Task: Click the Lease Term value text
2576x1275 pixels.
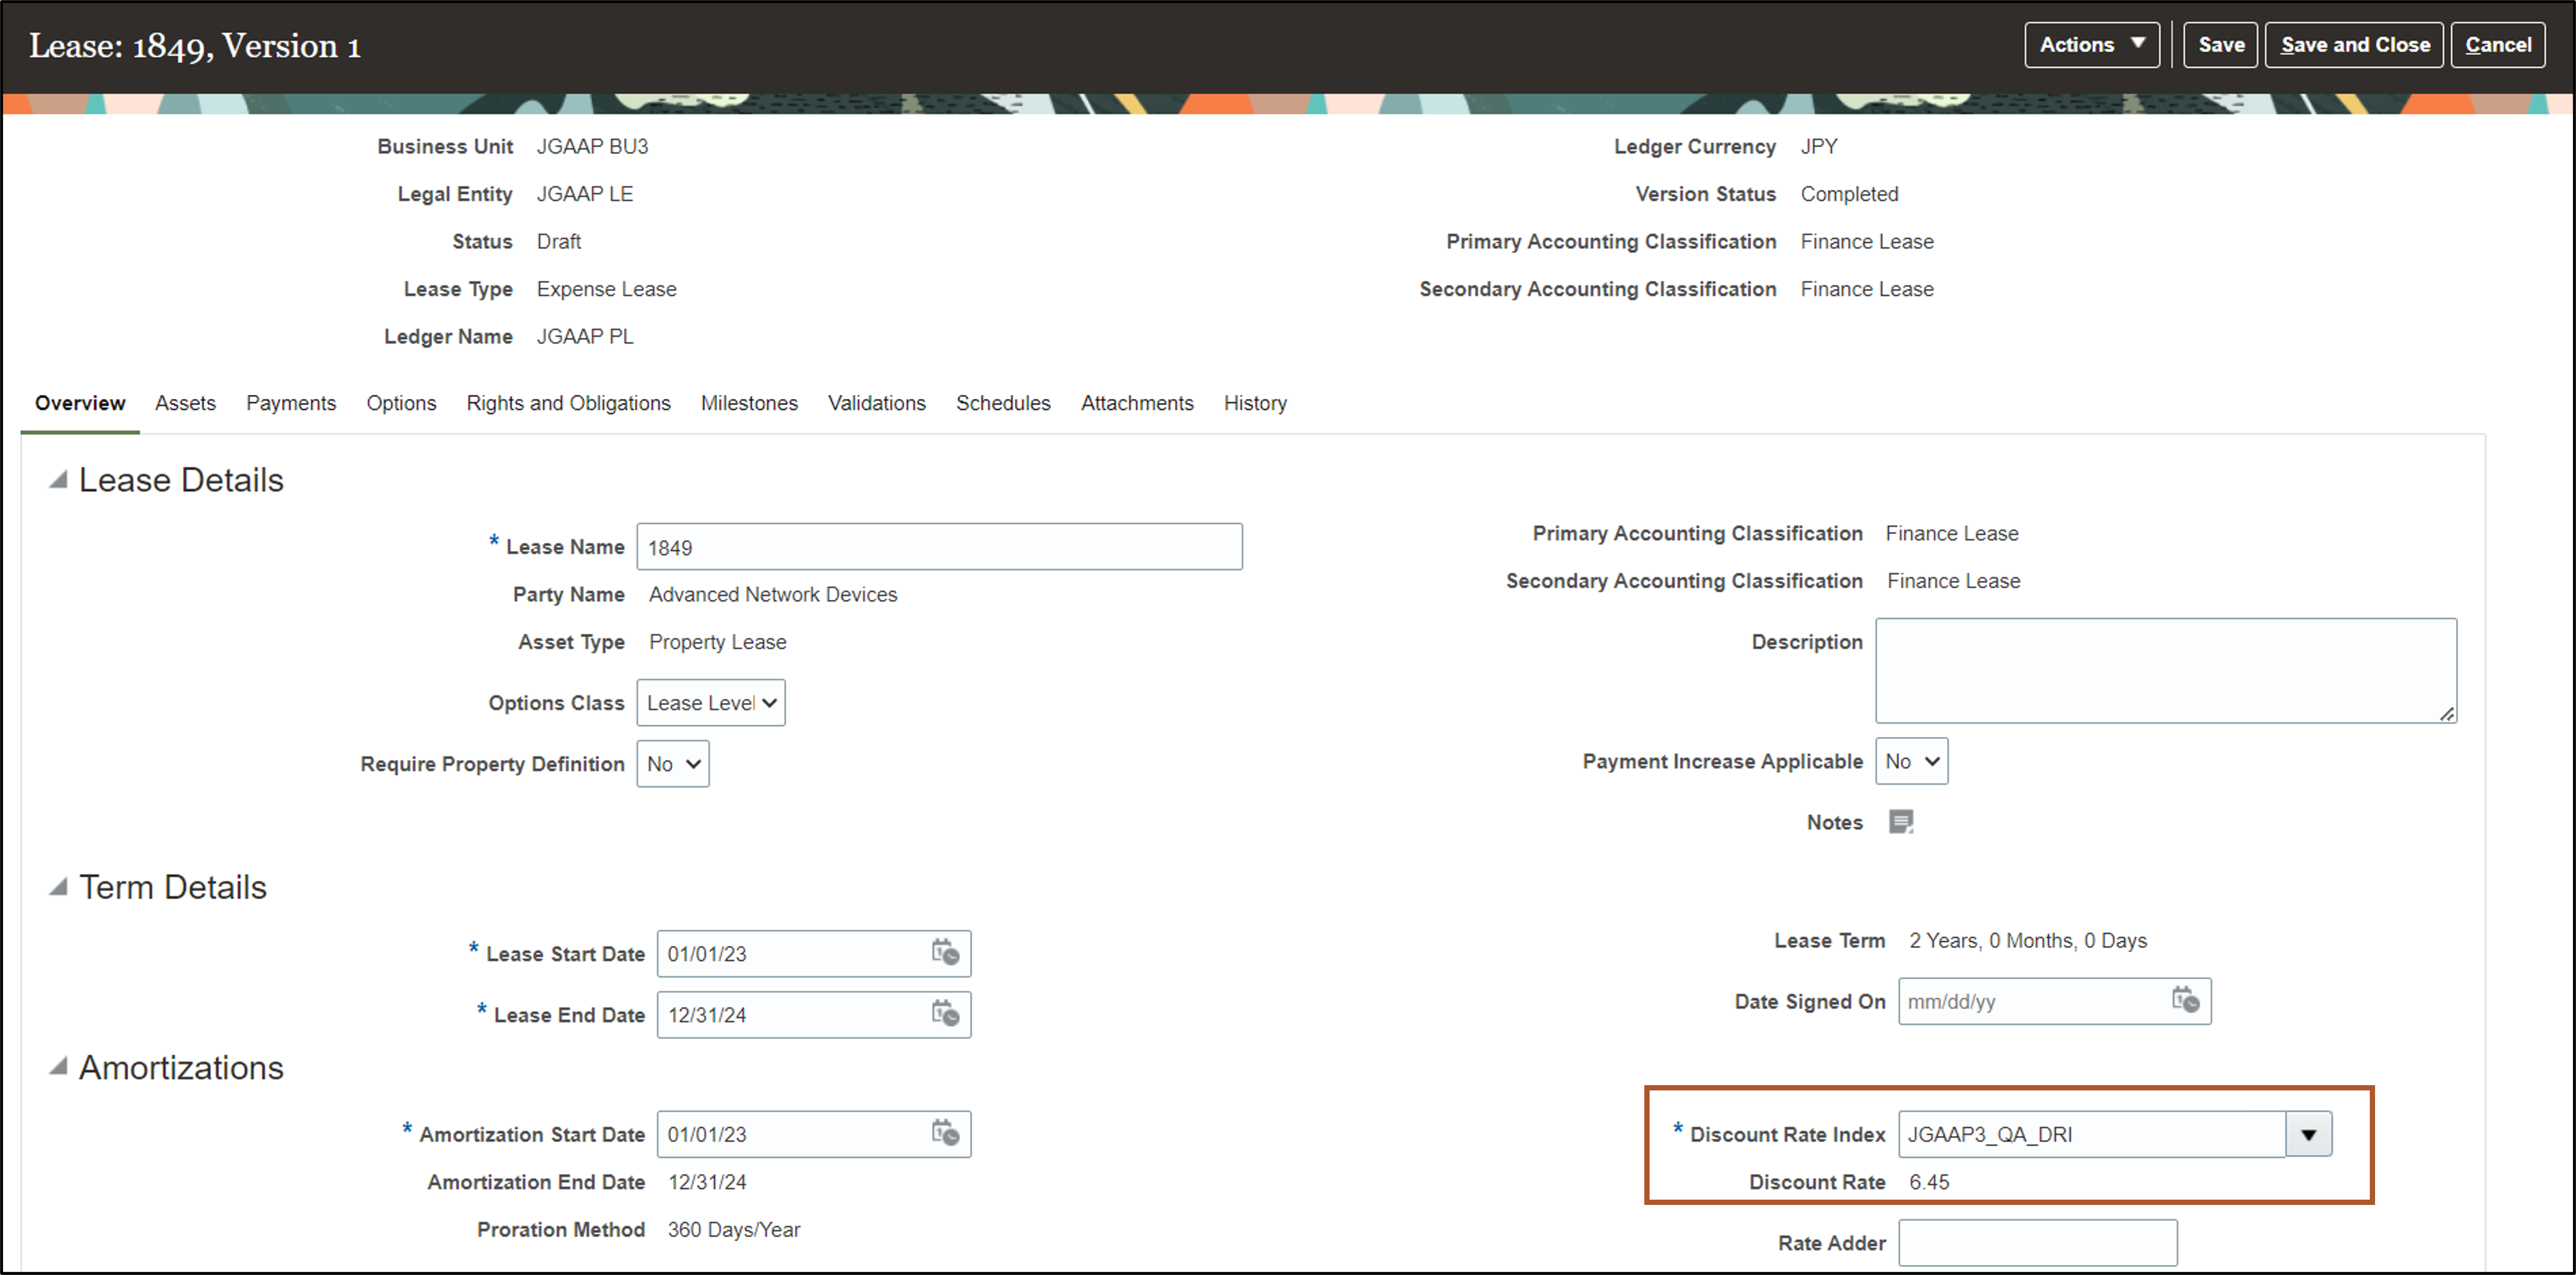Action: (2028, 940)
